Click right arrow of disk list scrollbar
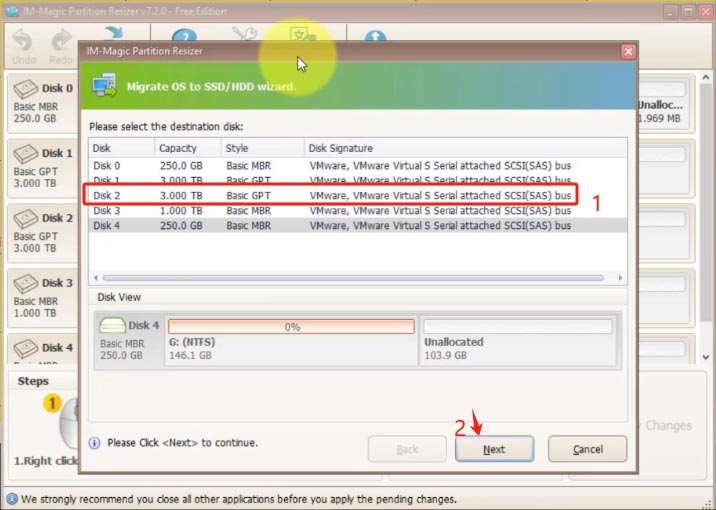The height and width of the screenshot is (510, 716). click(x=620, y=278)
